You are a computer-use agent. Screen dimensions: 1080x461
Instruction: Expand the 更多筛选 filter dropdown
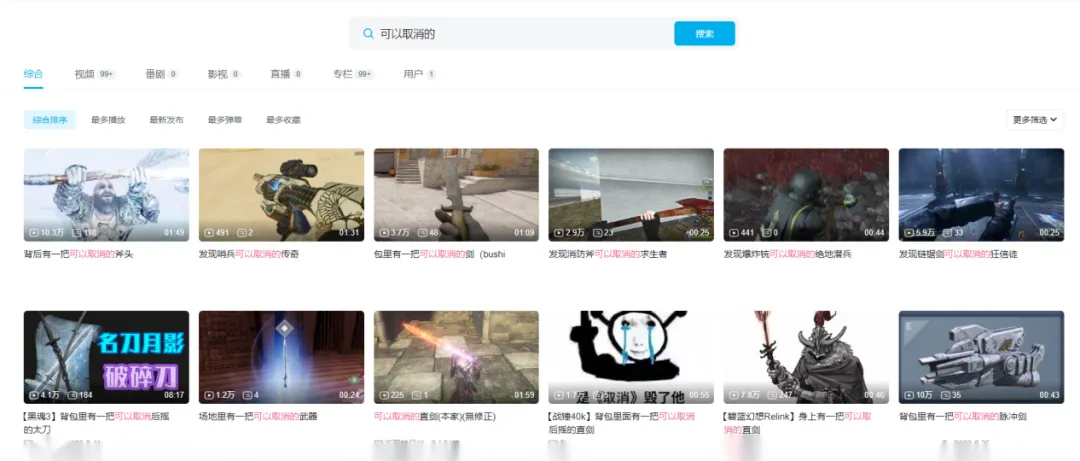pos(1035,120)
